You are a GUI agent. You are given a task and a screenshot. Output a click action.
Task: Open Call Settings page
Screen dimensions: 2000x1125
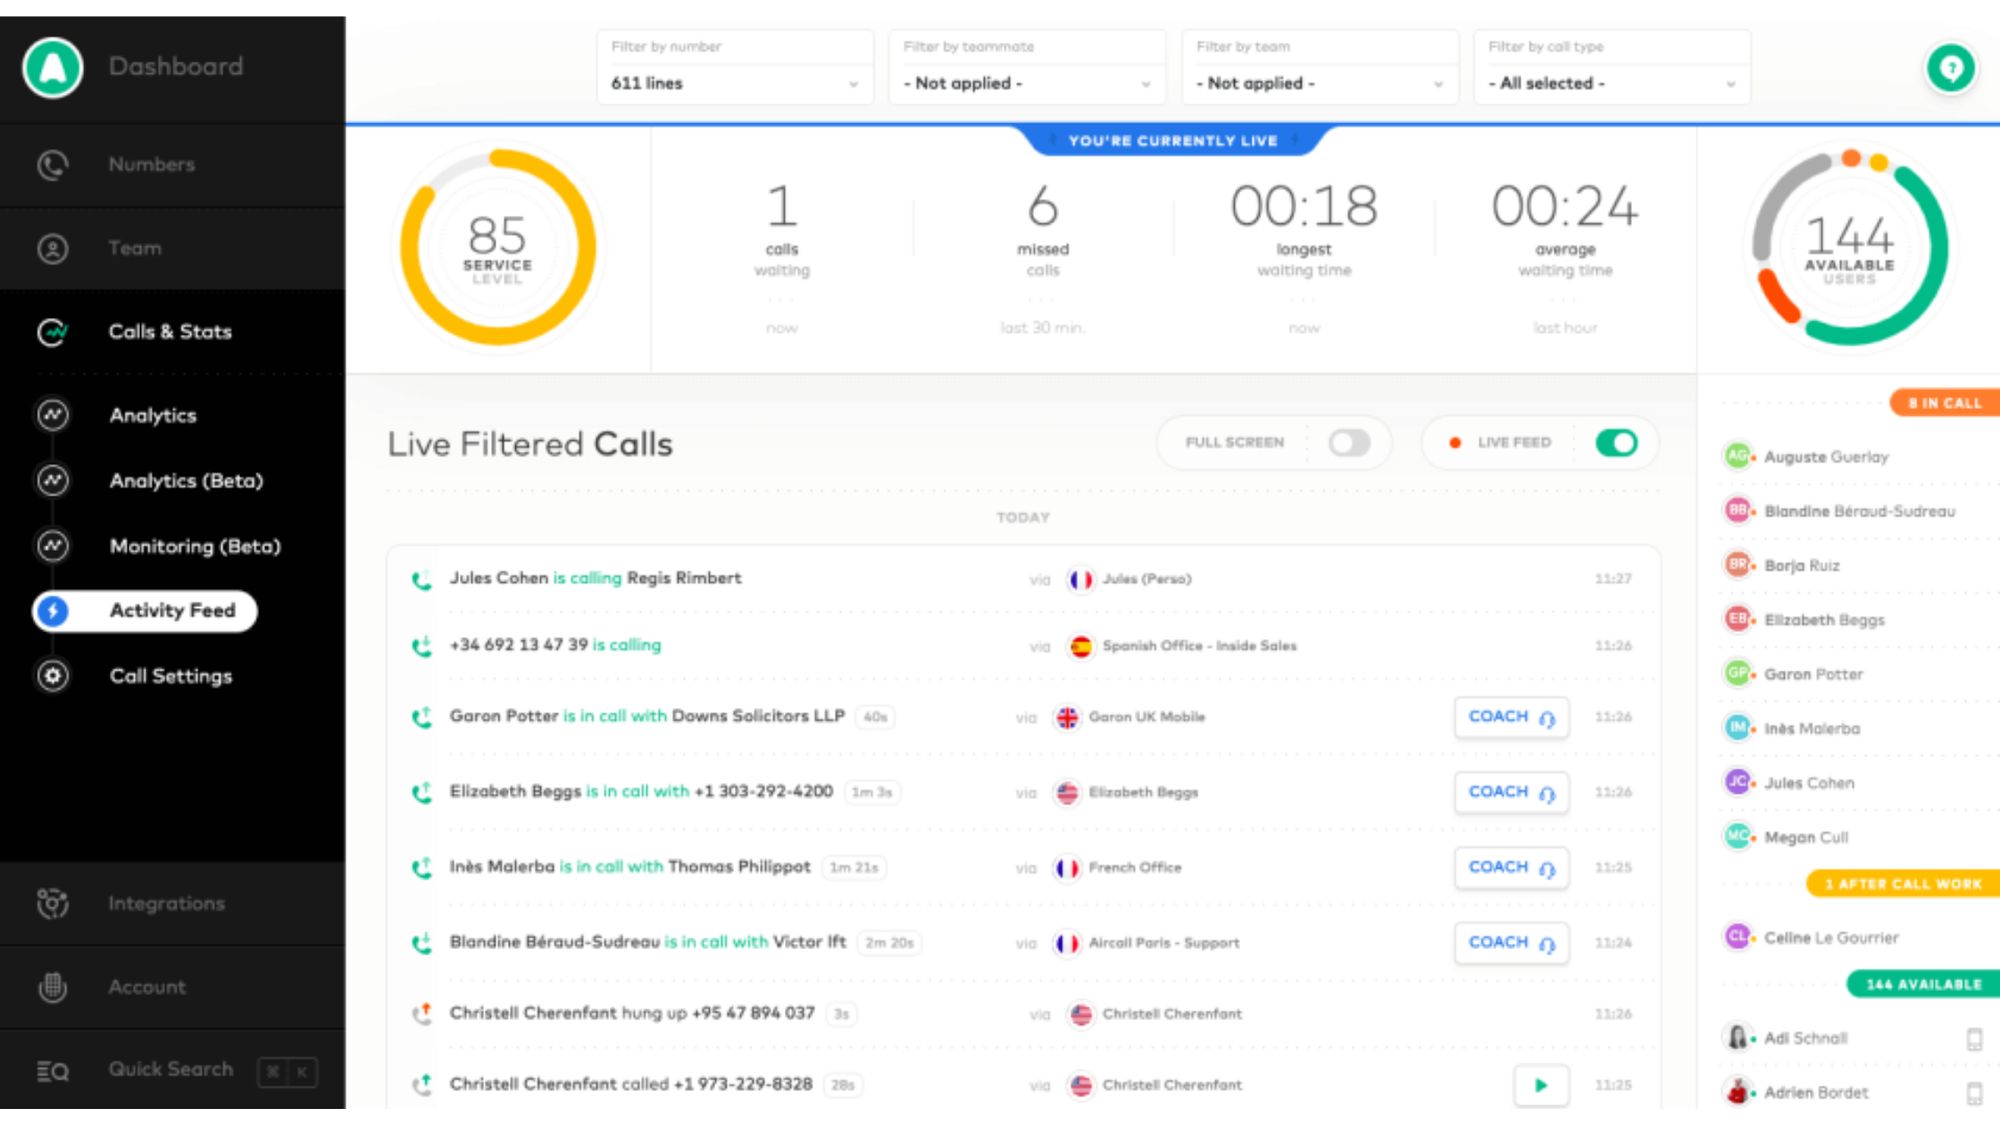click(171, 676)
